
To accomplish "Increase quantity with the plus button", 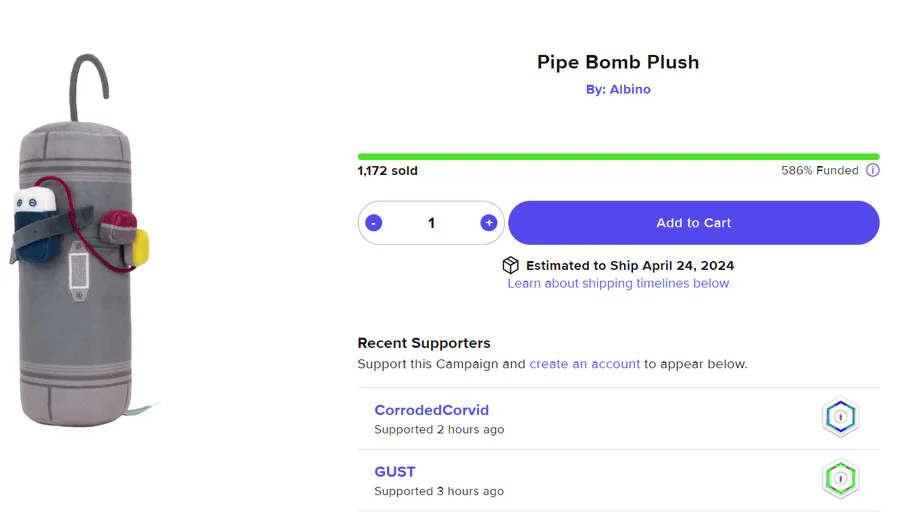I will click(x=488, y=223).
